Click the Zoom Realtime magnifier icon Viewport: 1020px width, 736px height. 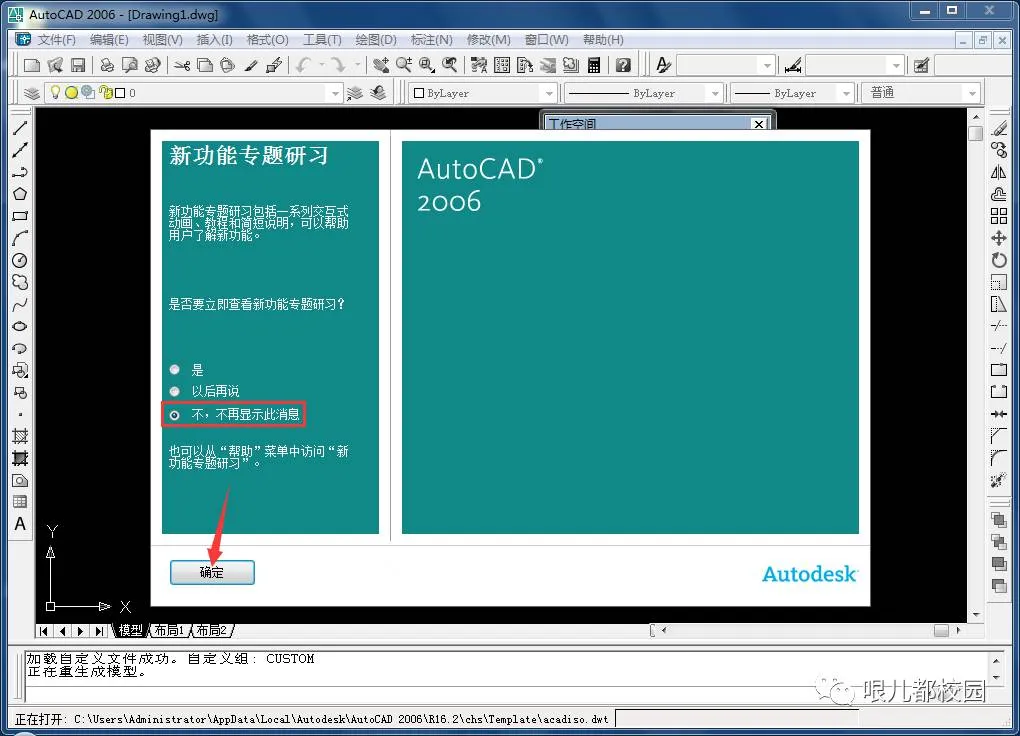404,65
